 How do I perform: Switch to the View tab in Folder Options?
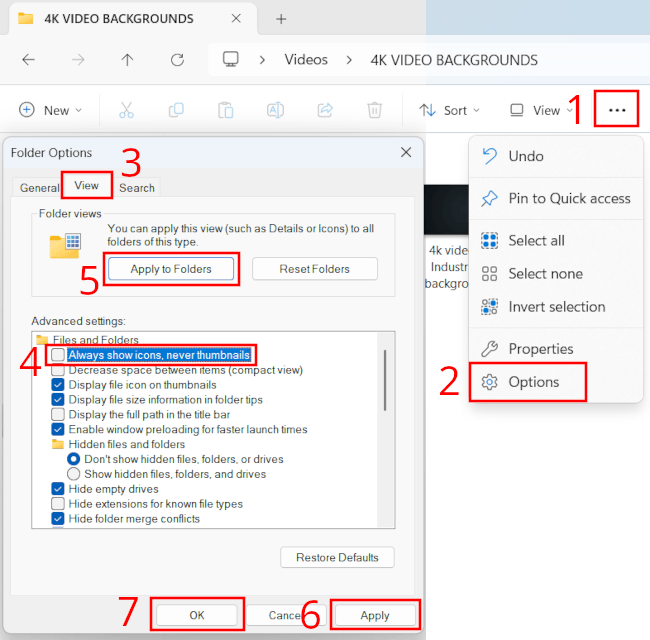[87, 185]
